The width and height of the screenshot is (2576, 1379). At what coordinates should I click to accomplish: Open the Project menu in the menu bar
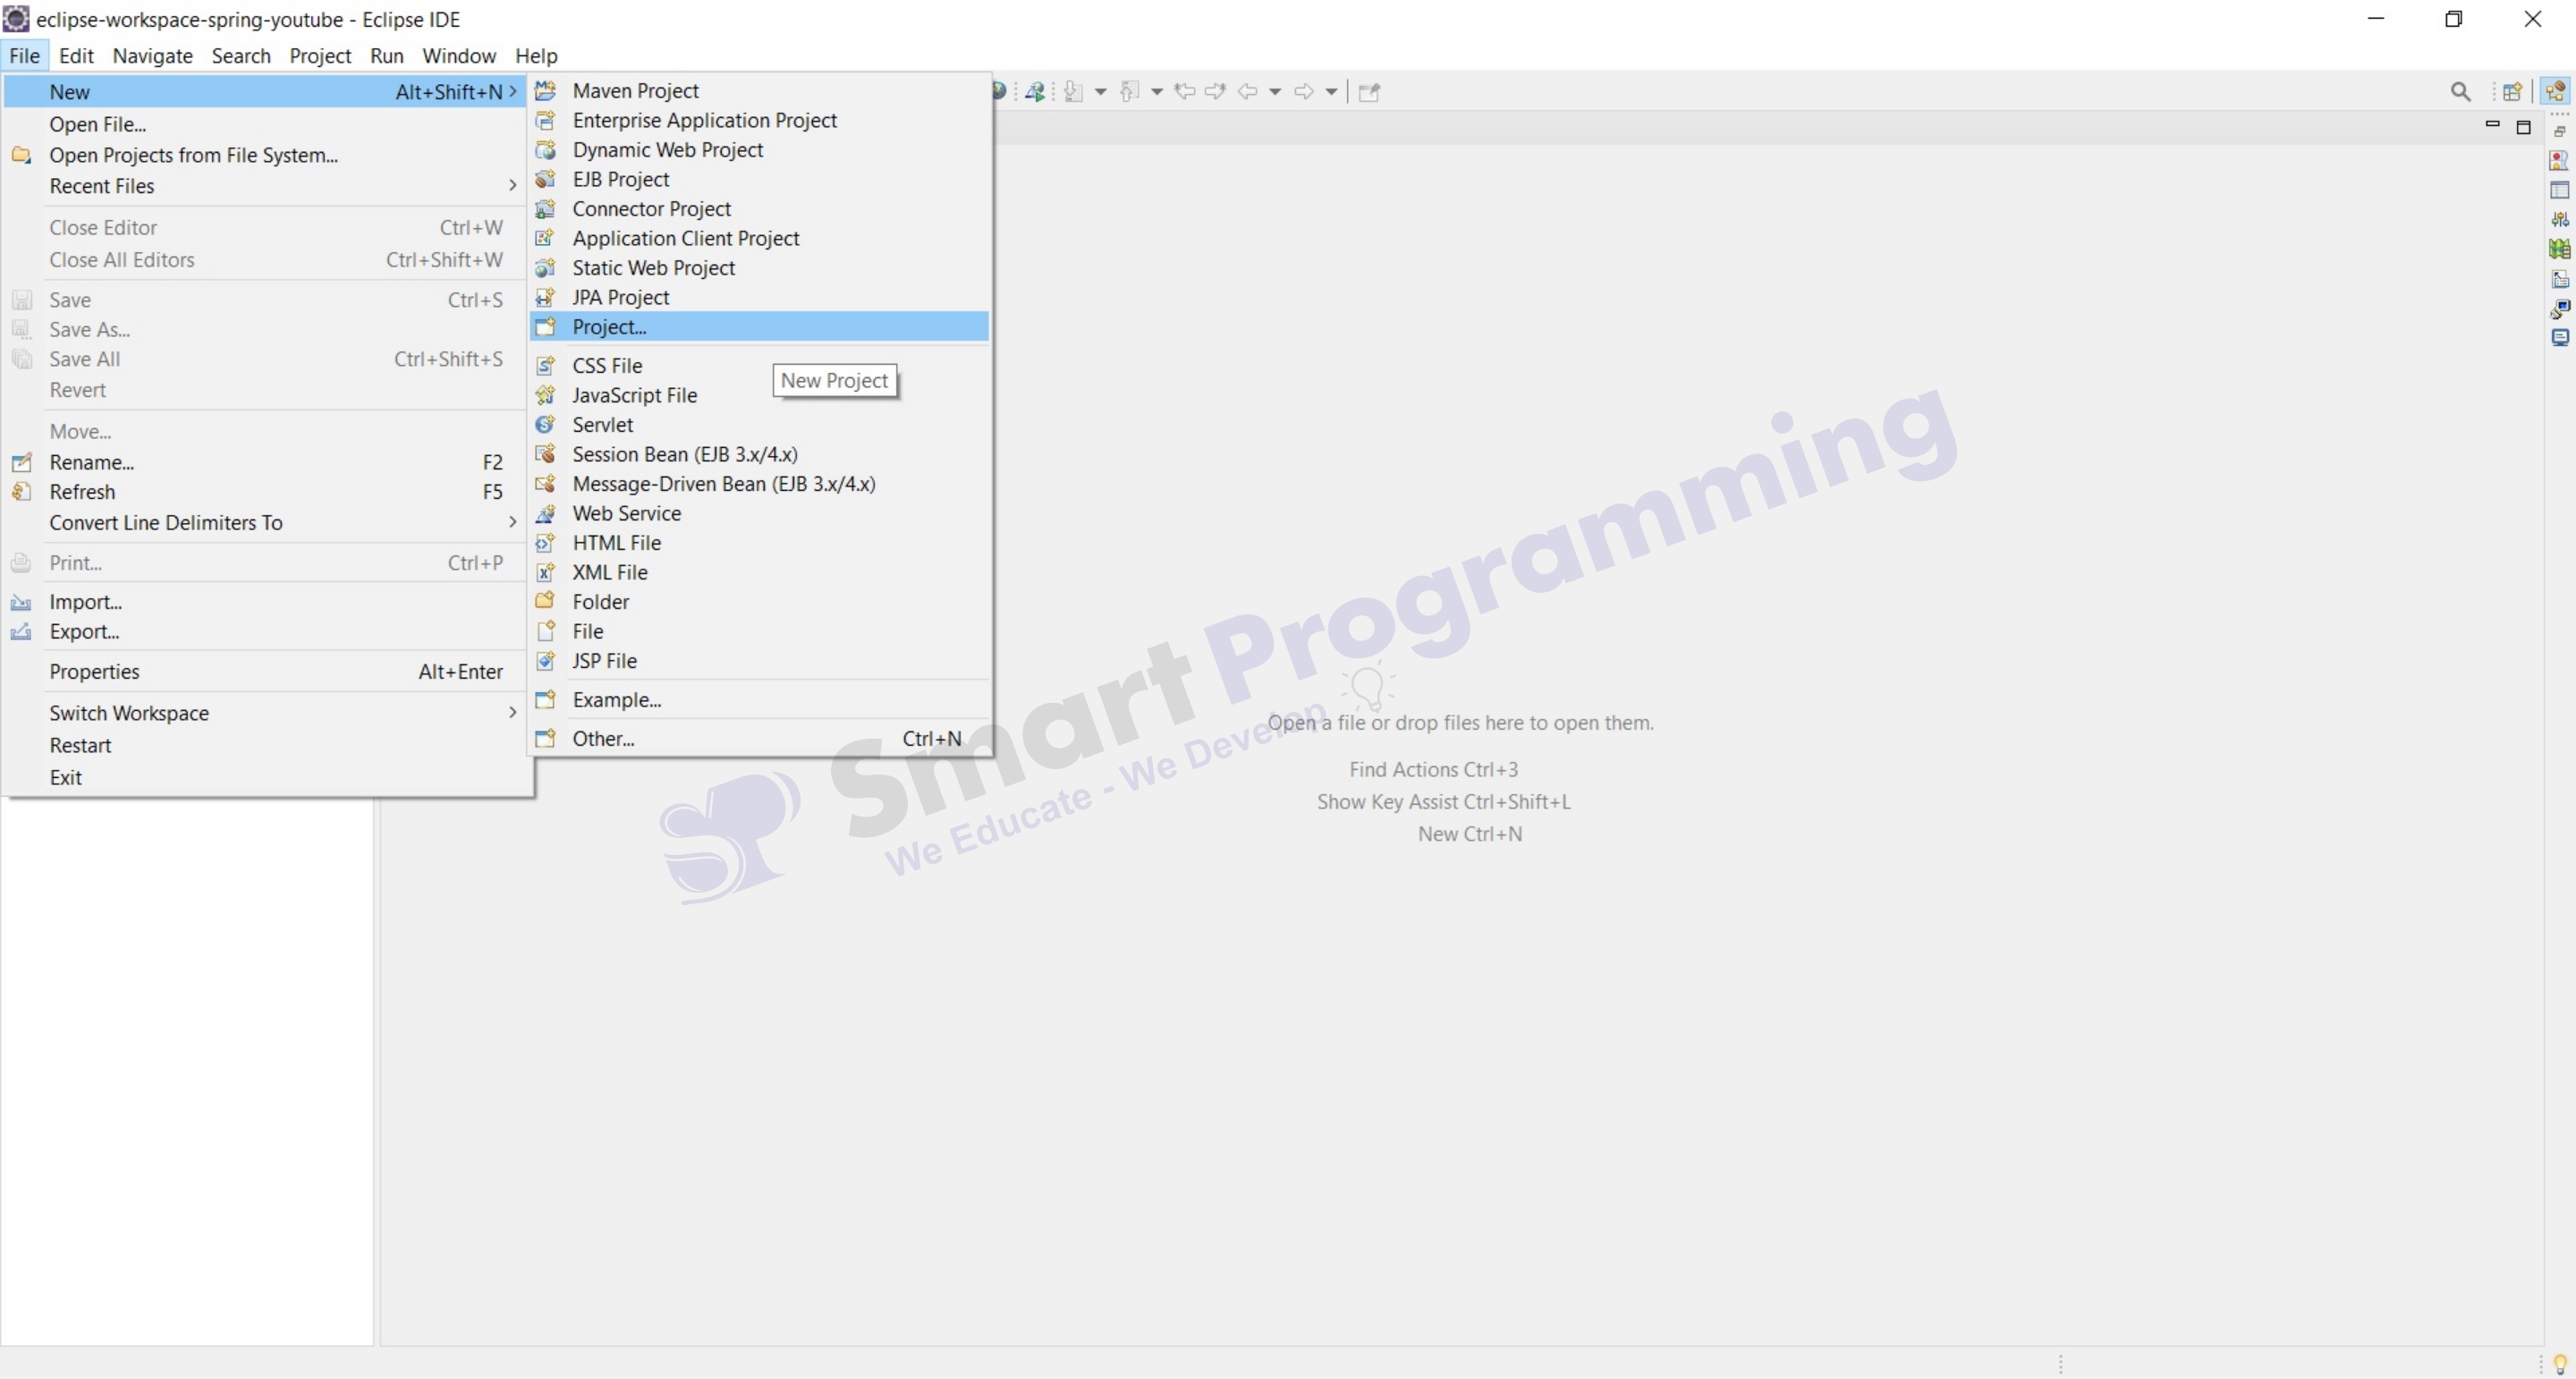point(320,56)
